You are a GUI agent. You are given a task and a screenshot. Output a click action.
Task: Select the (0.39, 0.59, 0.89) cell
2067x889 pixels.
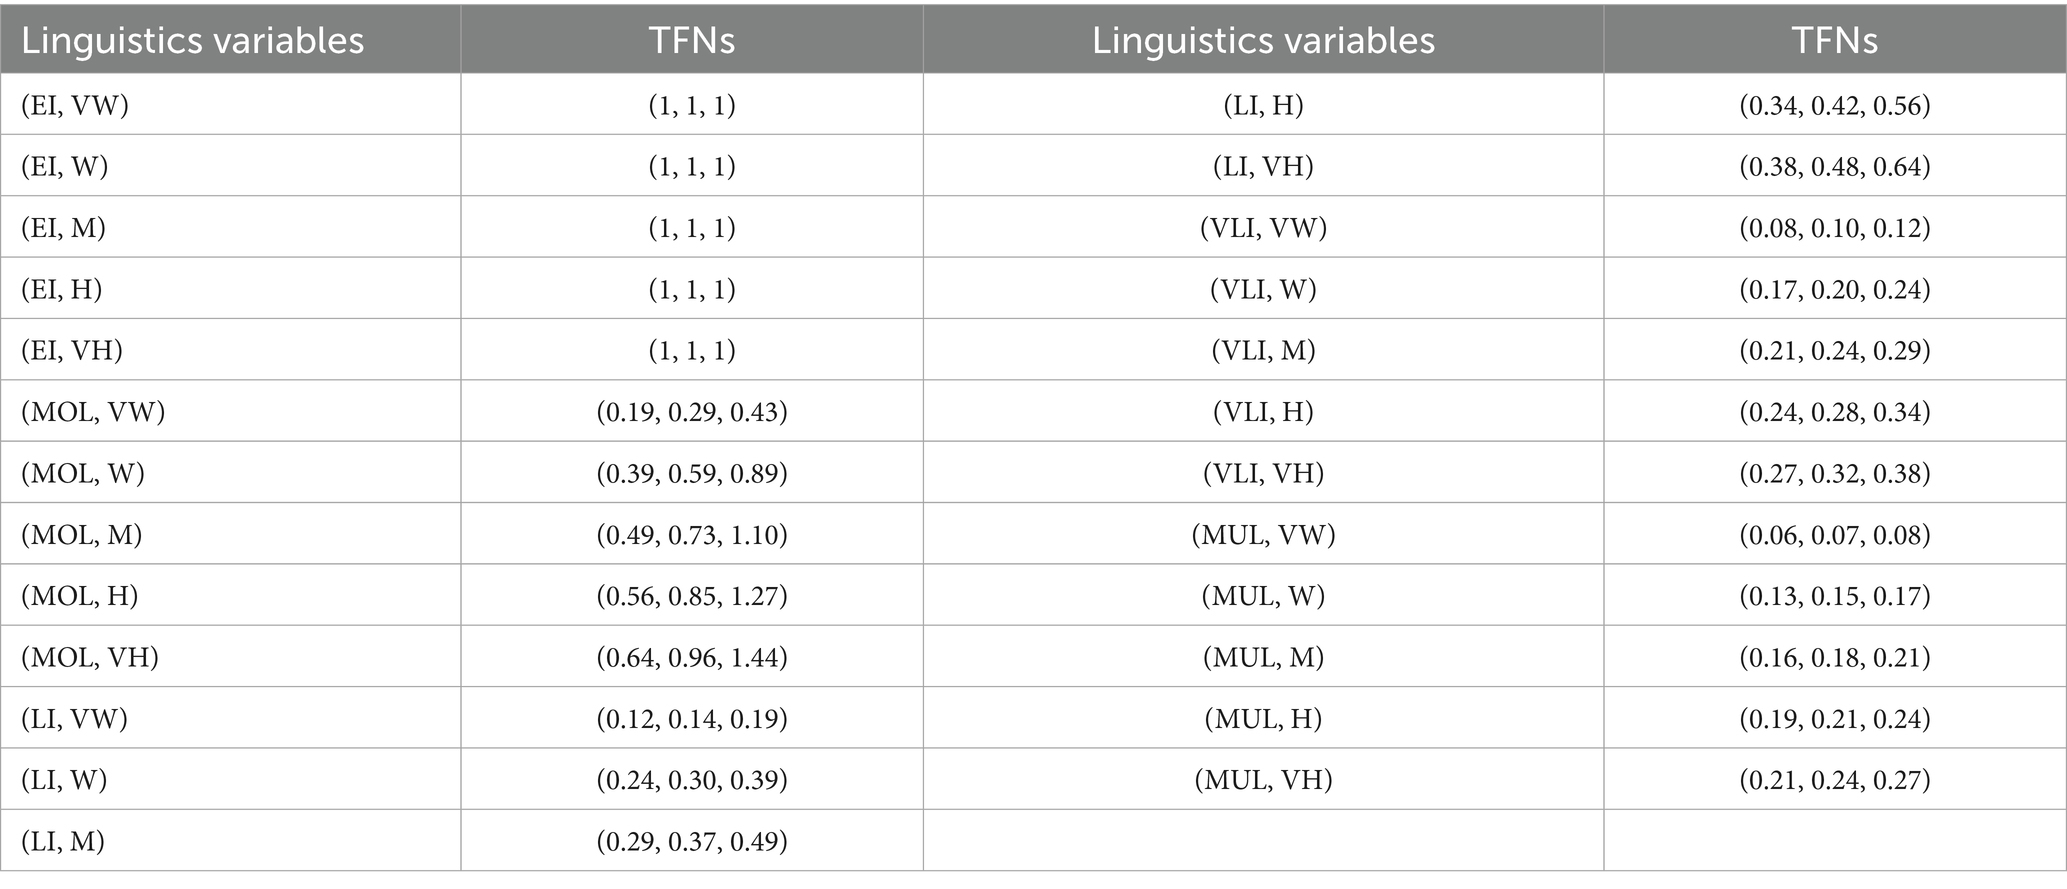(x=692, y=473)
